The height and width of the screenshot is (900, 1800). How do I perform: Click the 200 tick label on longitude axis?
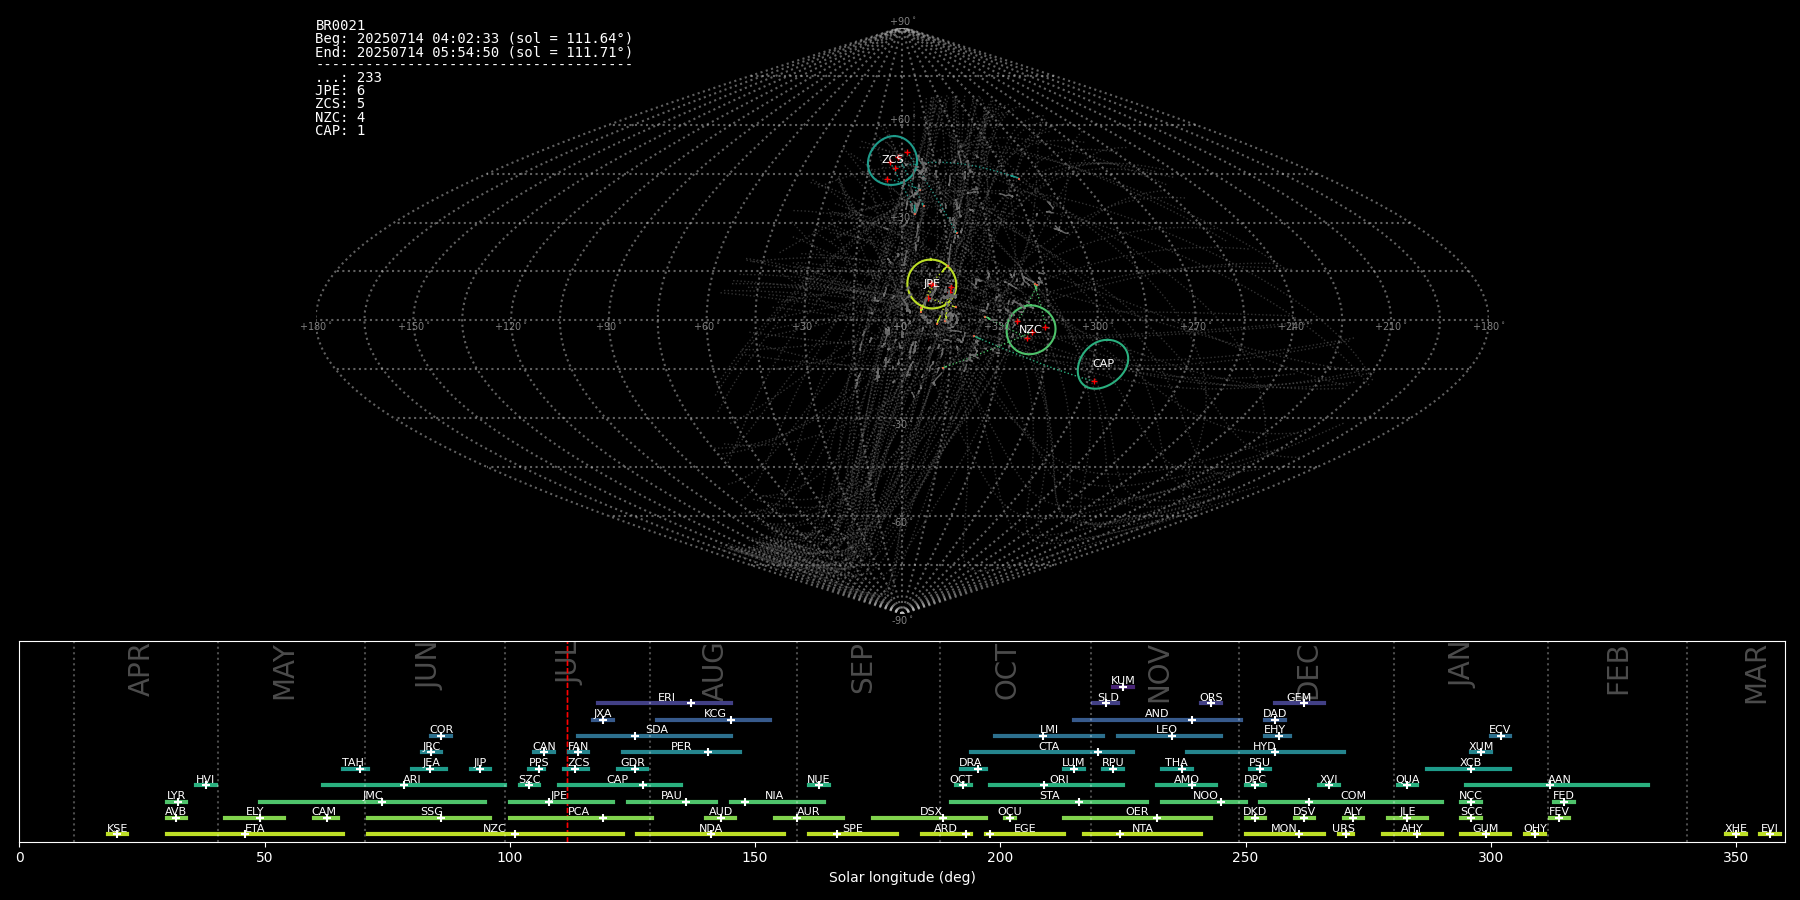(1000, 857)
